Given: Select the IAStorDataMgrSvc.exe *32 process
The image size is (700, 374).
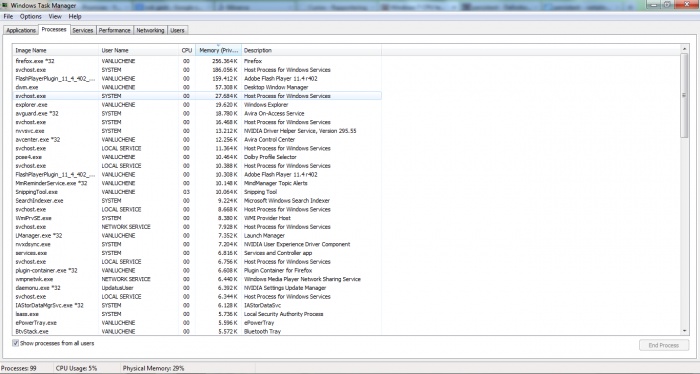Looking at the screenshot, I should coord(197,305).
